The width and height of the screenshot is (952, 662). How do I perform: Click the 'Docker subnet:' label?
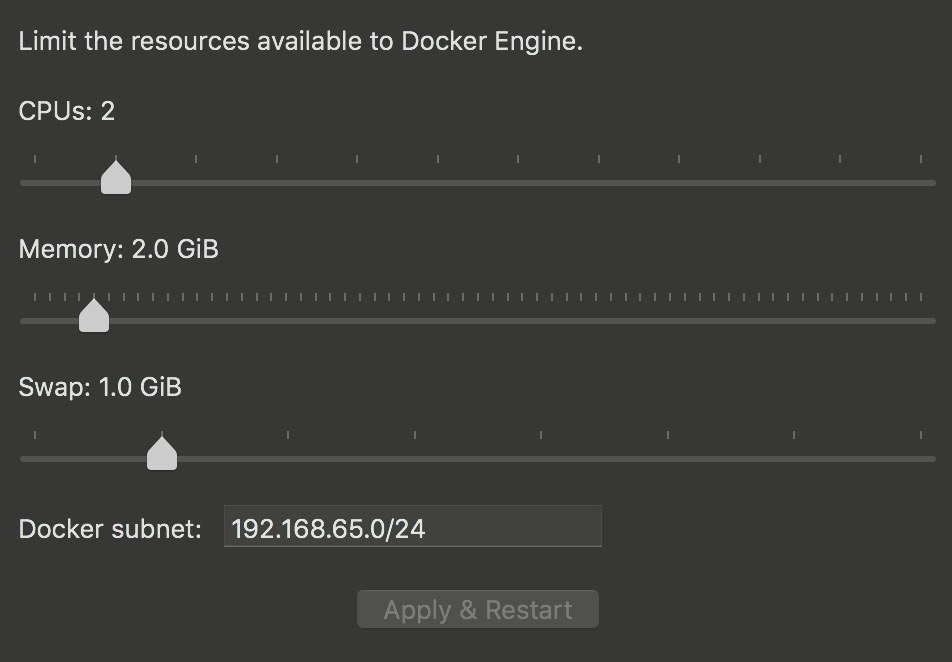click(110, 528)
